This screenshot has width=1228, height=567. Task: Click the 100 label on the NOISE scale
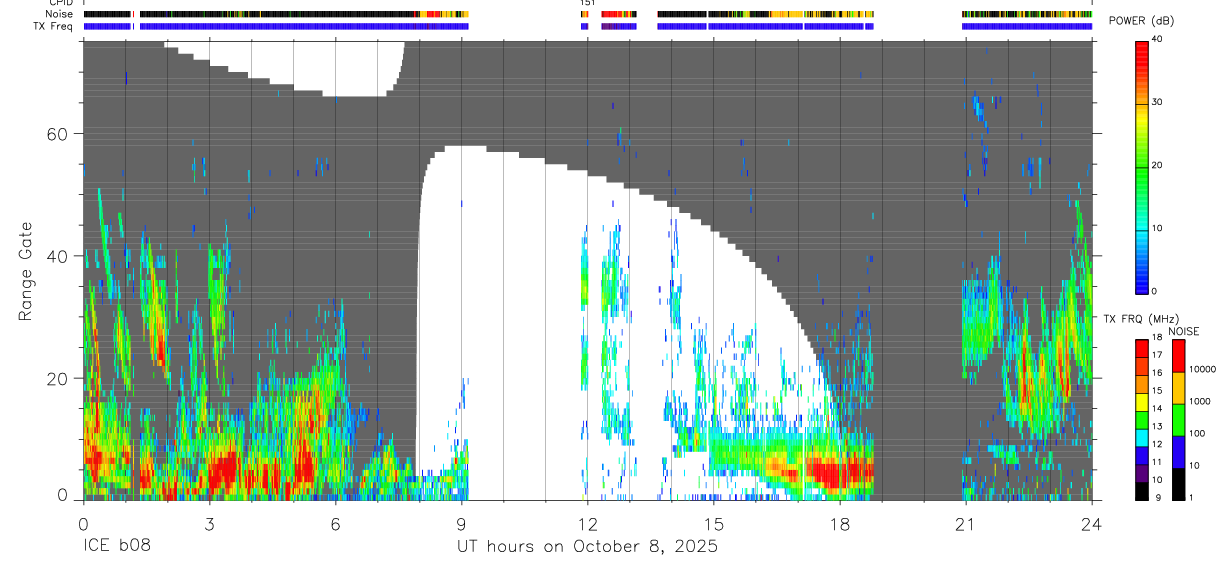pyautogui.click(x=1199, y=433)
